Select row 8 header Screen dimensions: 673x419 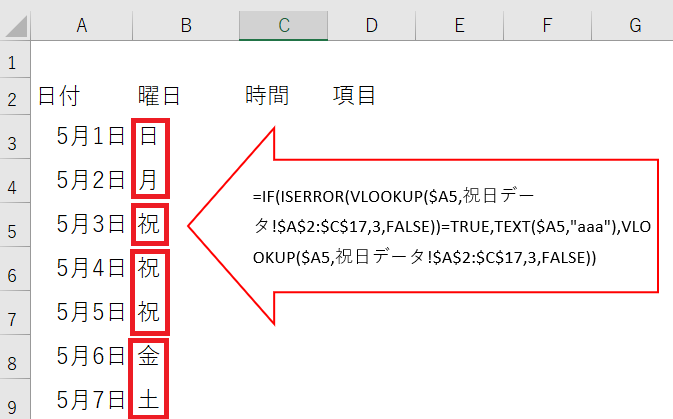point(15,357)
